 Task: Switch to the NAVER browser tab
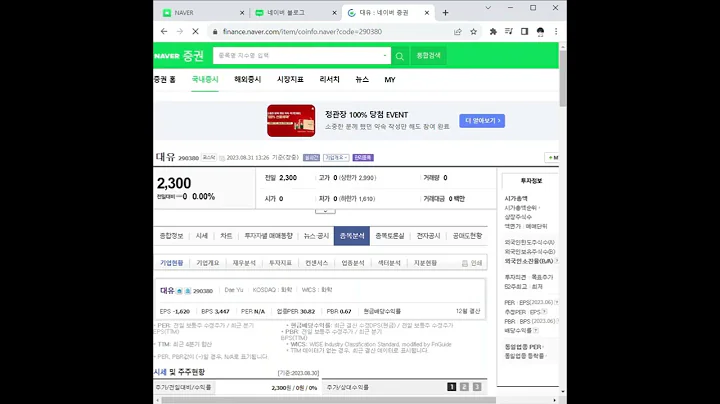coord(202,13)
